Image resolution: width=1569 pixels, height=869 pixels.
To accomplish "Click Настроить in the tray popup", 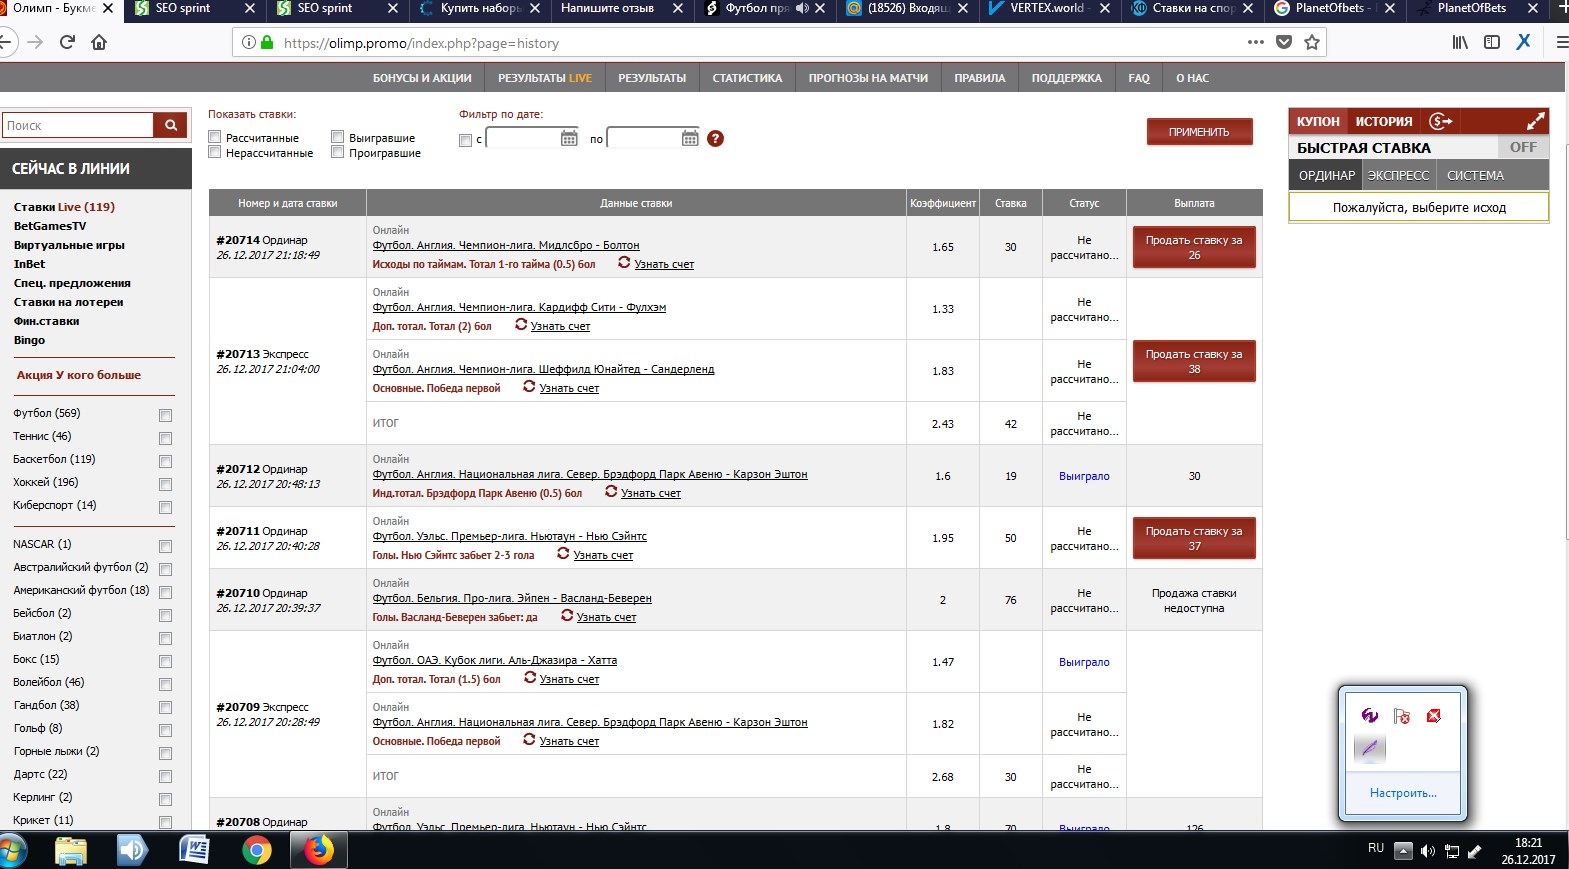I will point(1403,793).
